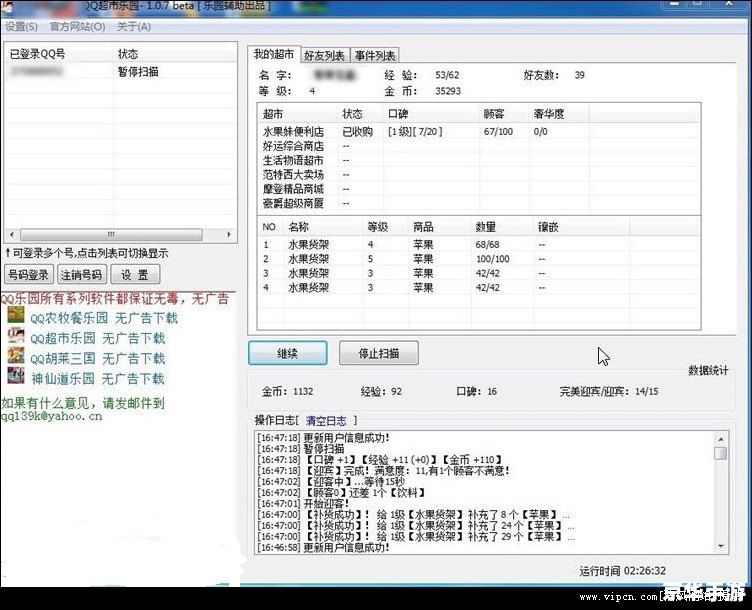Image resolution: width=752 pixels, height=610 pixels.
Task: Click the 神仙道乐园 icon
Action: pyautogui.click(x=16, y=375)
